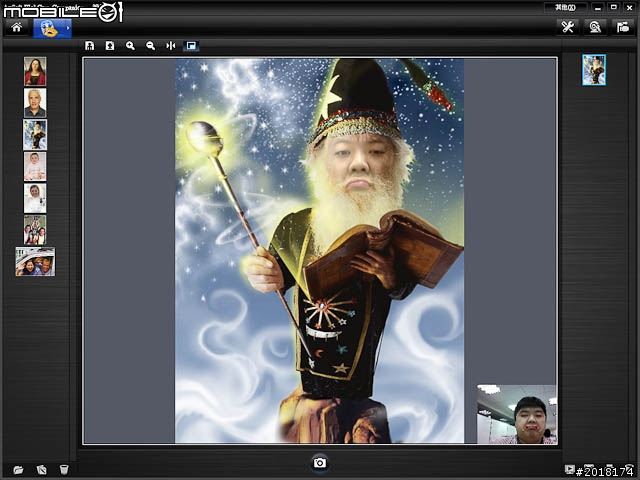This screenshot has height=480, width=640.
Task: Click the first toolbar icon with a person
Action: point(89,46)
